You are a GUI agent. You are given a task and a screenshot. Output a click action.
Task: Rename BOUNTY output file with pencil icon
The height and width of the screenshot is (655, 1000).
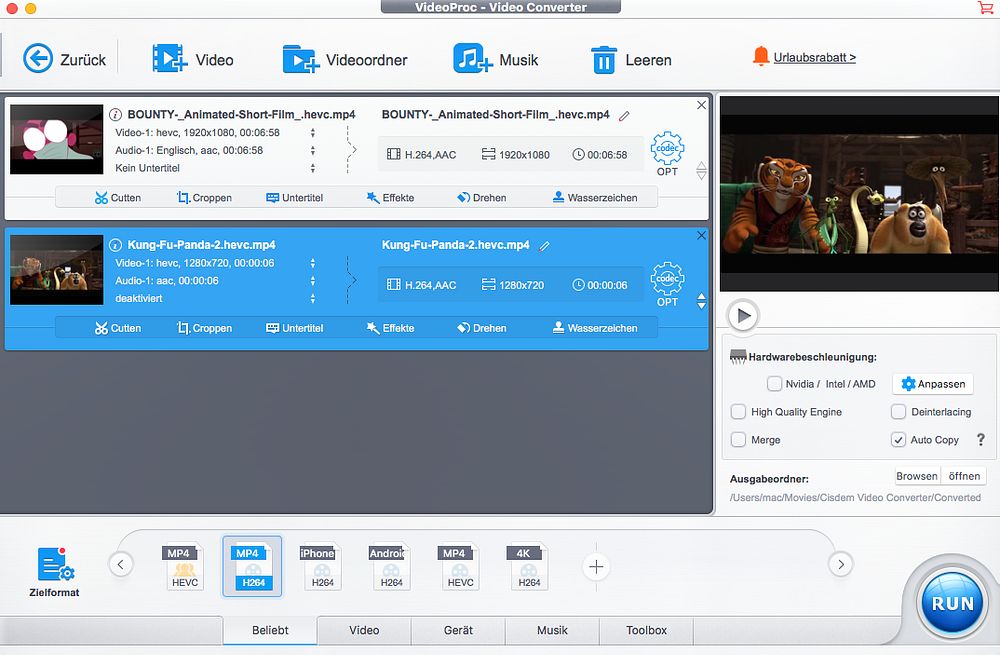pyautogui.click(x=624, y=115)
